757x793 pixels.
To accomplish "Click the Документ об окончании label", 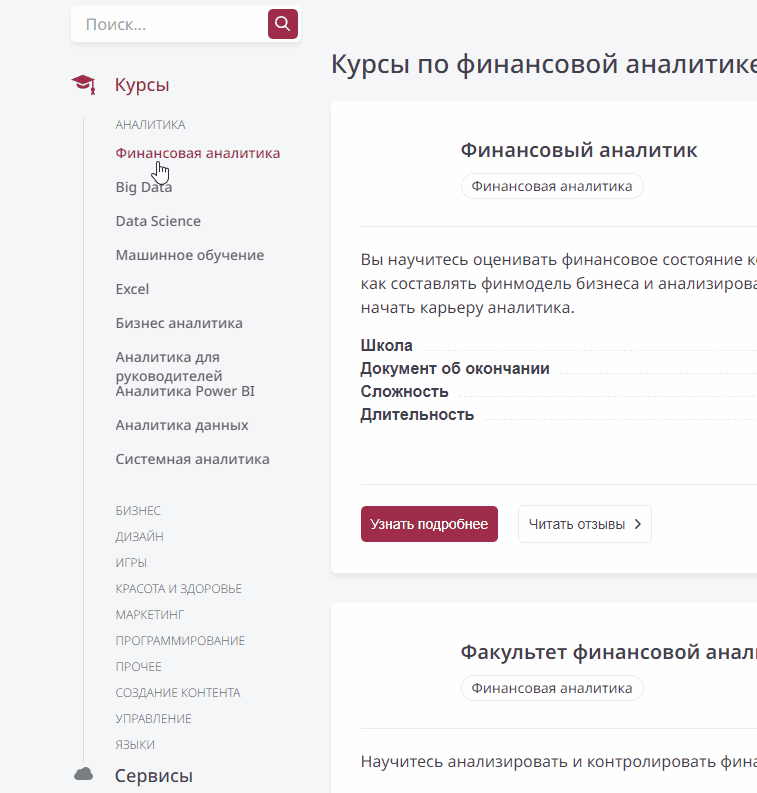I will (x=455, y=369).
